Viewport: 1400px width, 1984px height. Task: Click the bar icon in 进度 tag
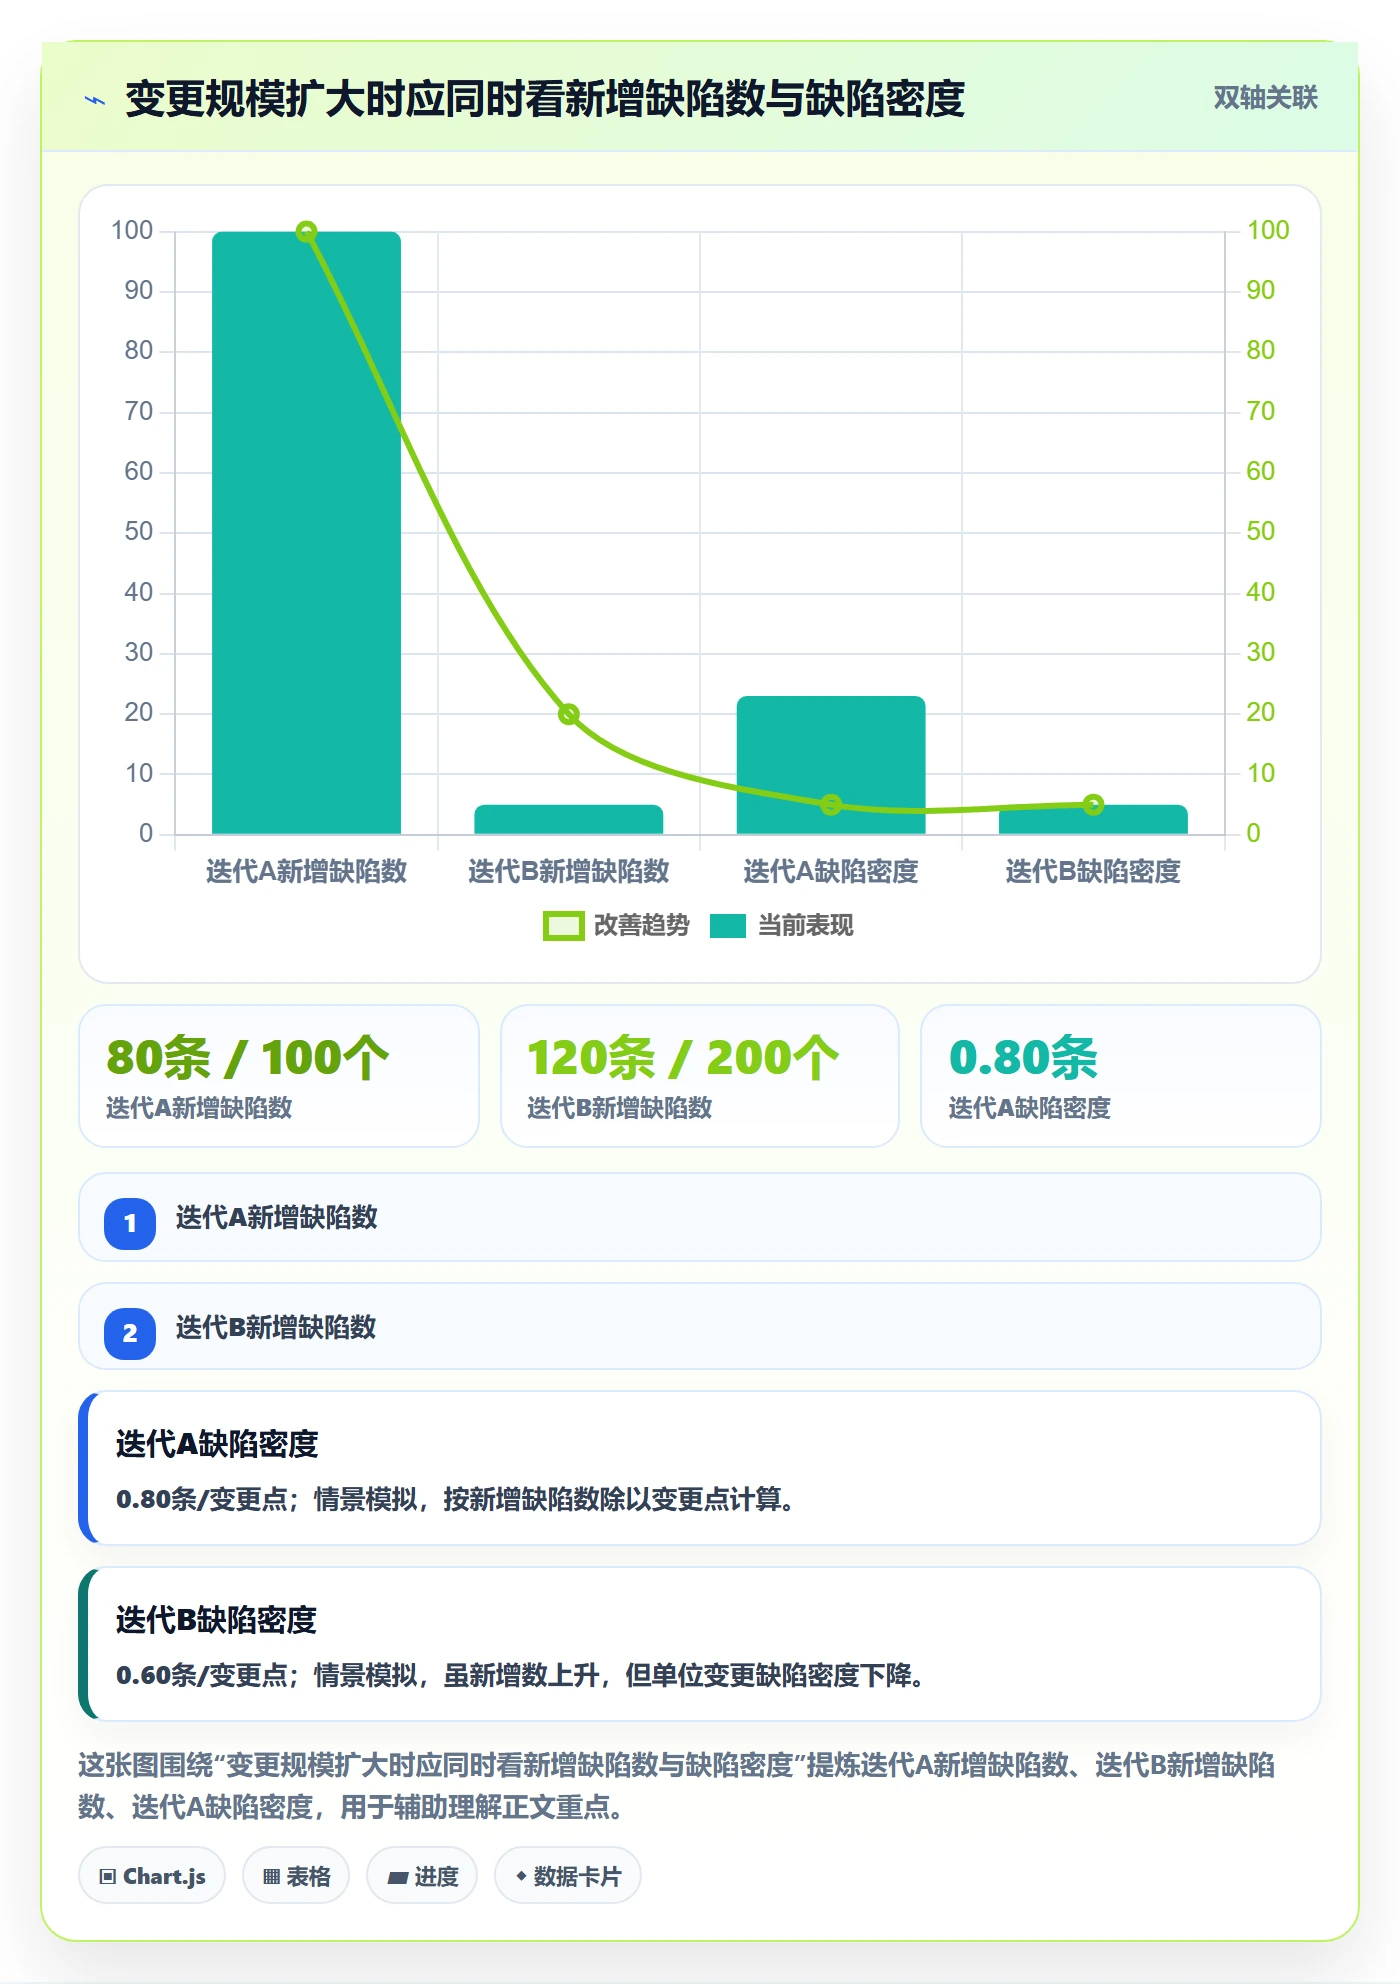397,1878
